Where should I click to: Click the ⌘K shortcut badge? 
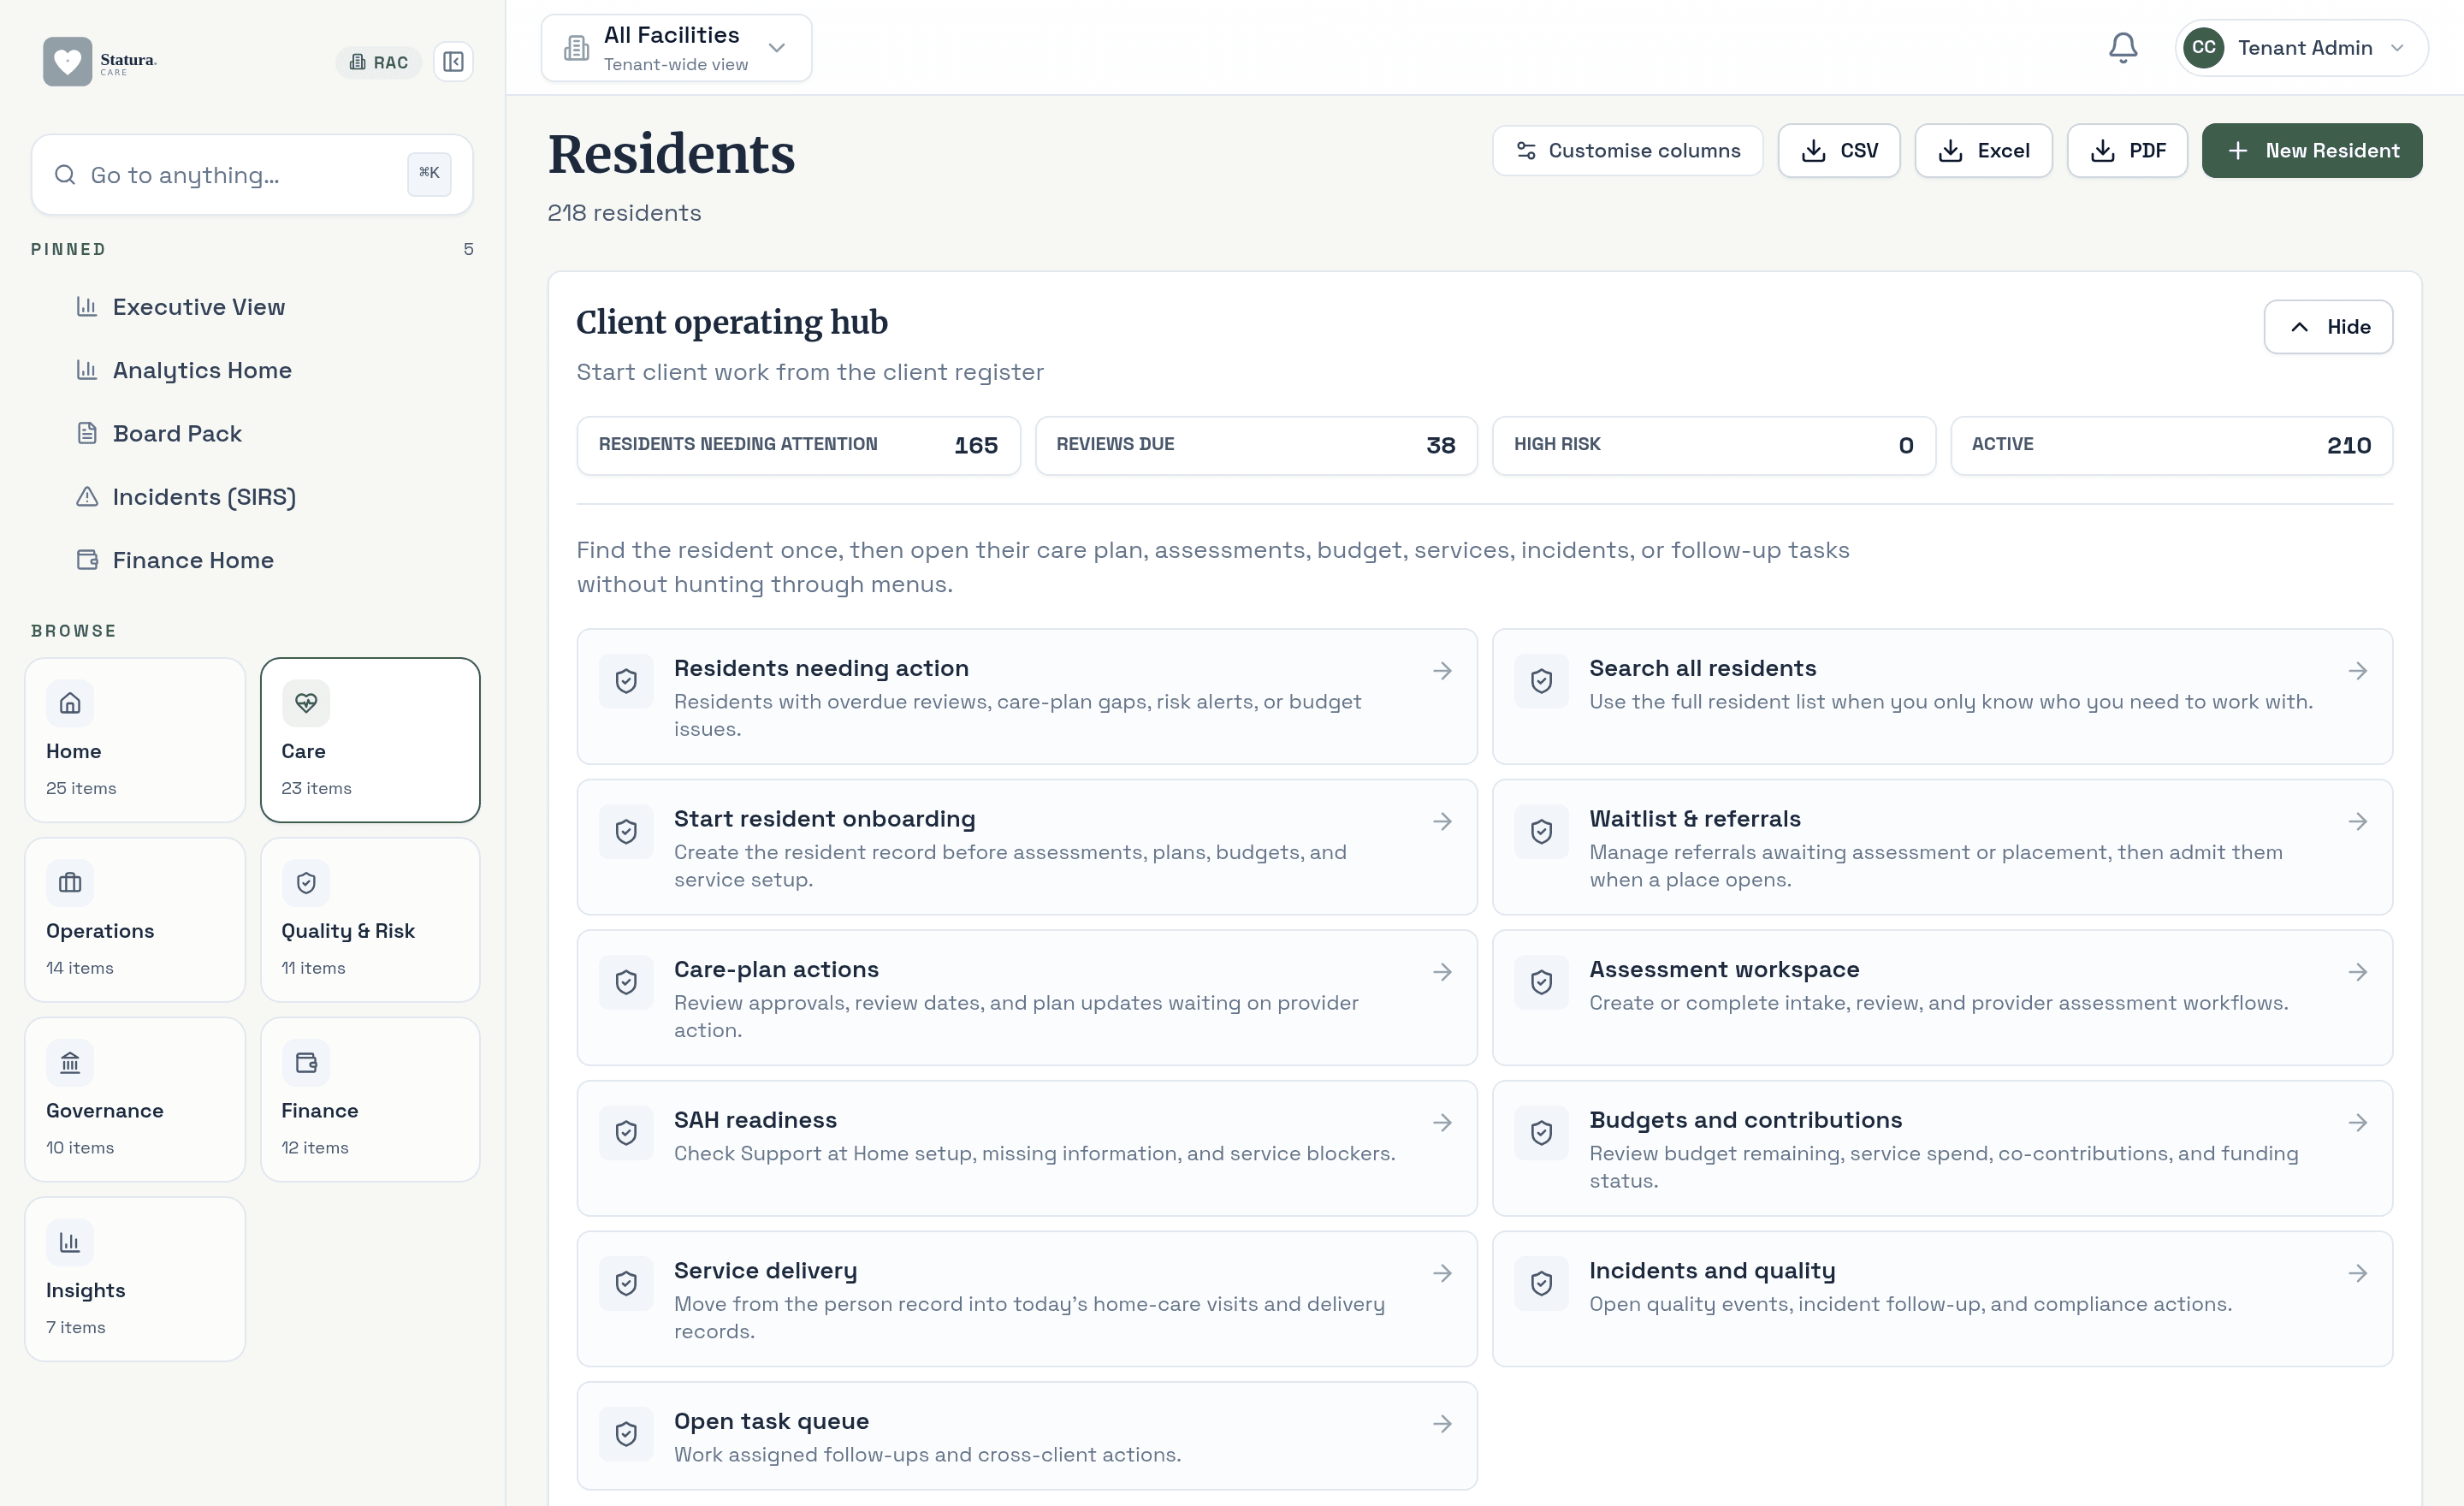tap(429, 173)
